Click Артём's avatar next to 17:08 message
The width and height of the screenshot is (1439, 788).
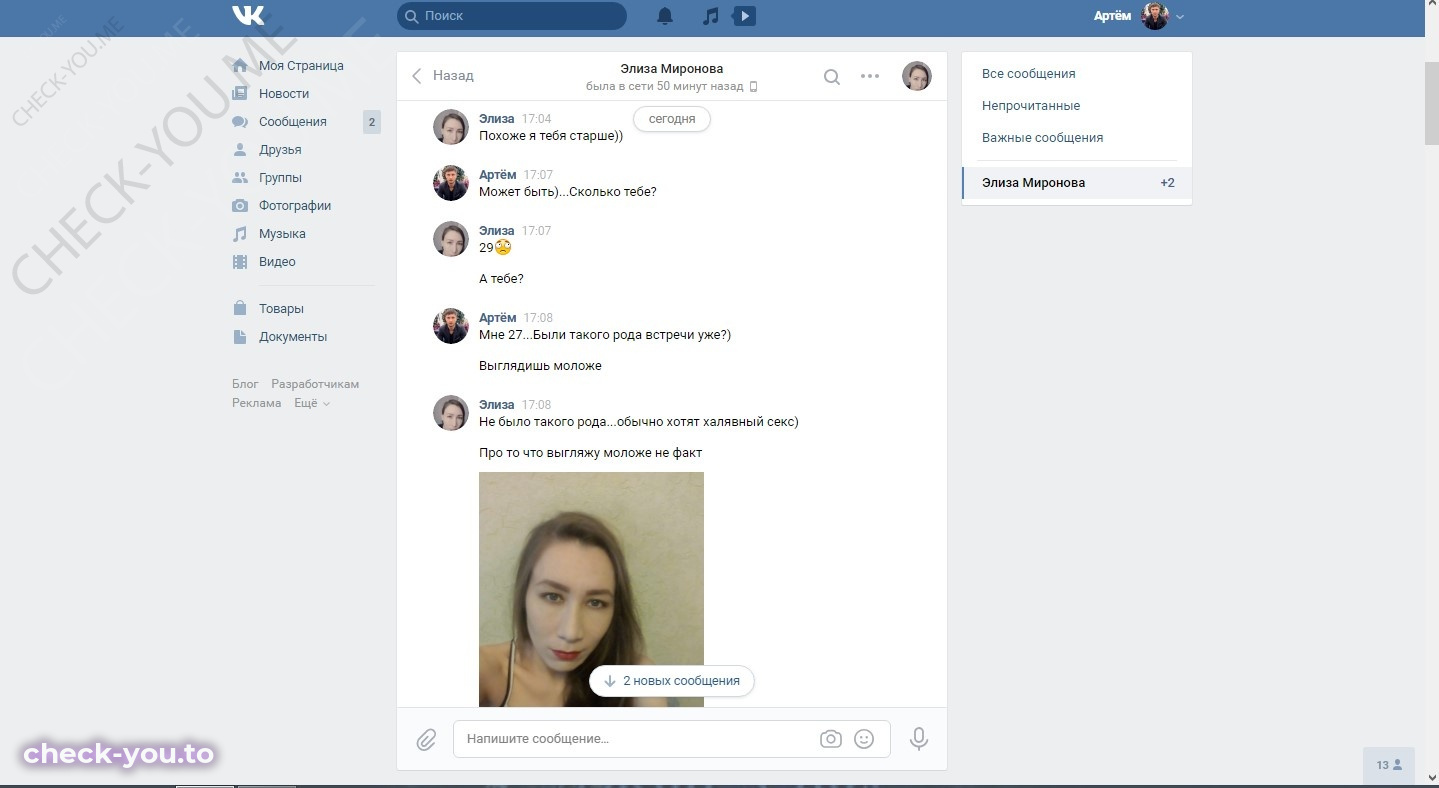click(451, 326)
